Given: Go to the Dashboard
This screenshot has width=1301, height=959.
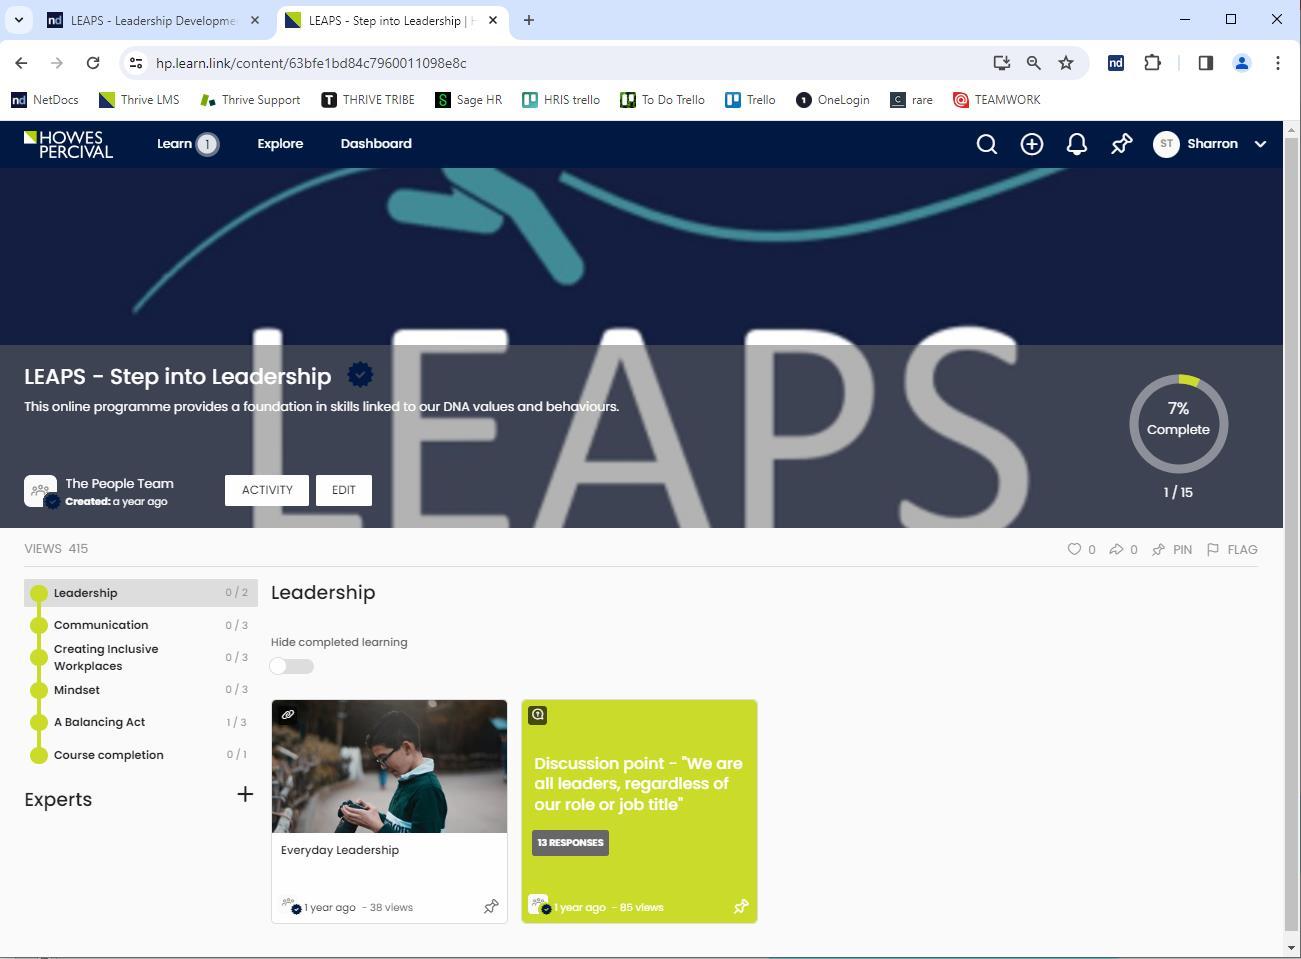Looking at the screenshot, I should tap(376, 144).
